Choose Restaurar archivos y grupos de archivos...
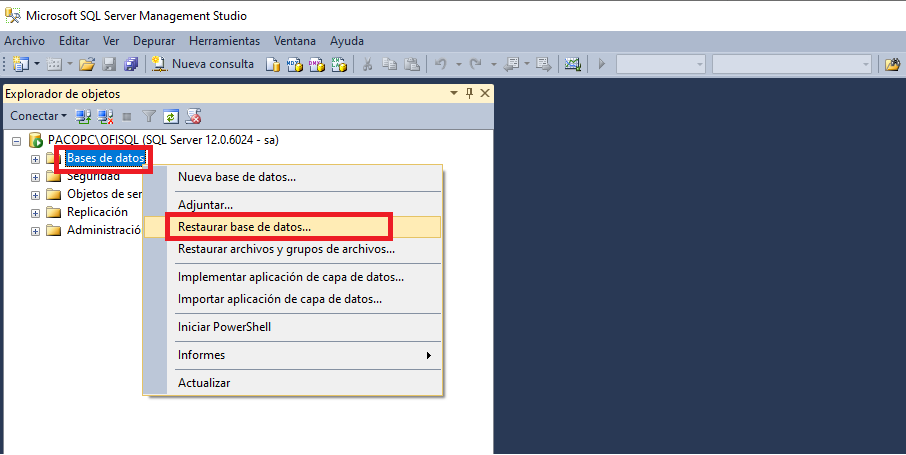This screenshot has width=906, height=455. coord(292,249)
